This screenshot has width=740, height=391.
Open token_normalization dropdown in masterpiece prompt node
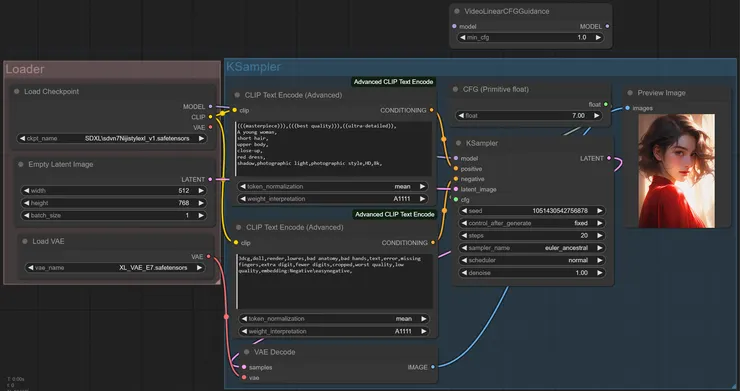[333, 187]
